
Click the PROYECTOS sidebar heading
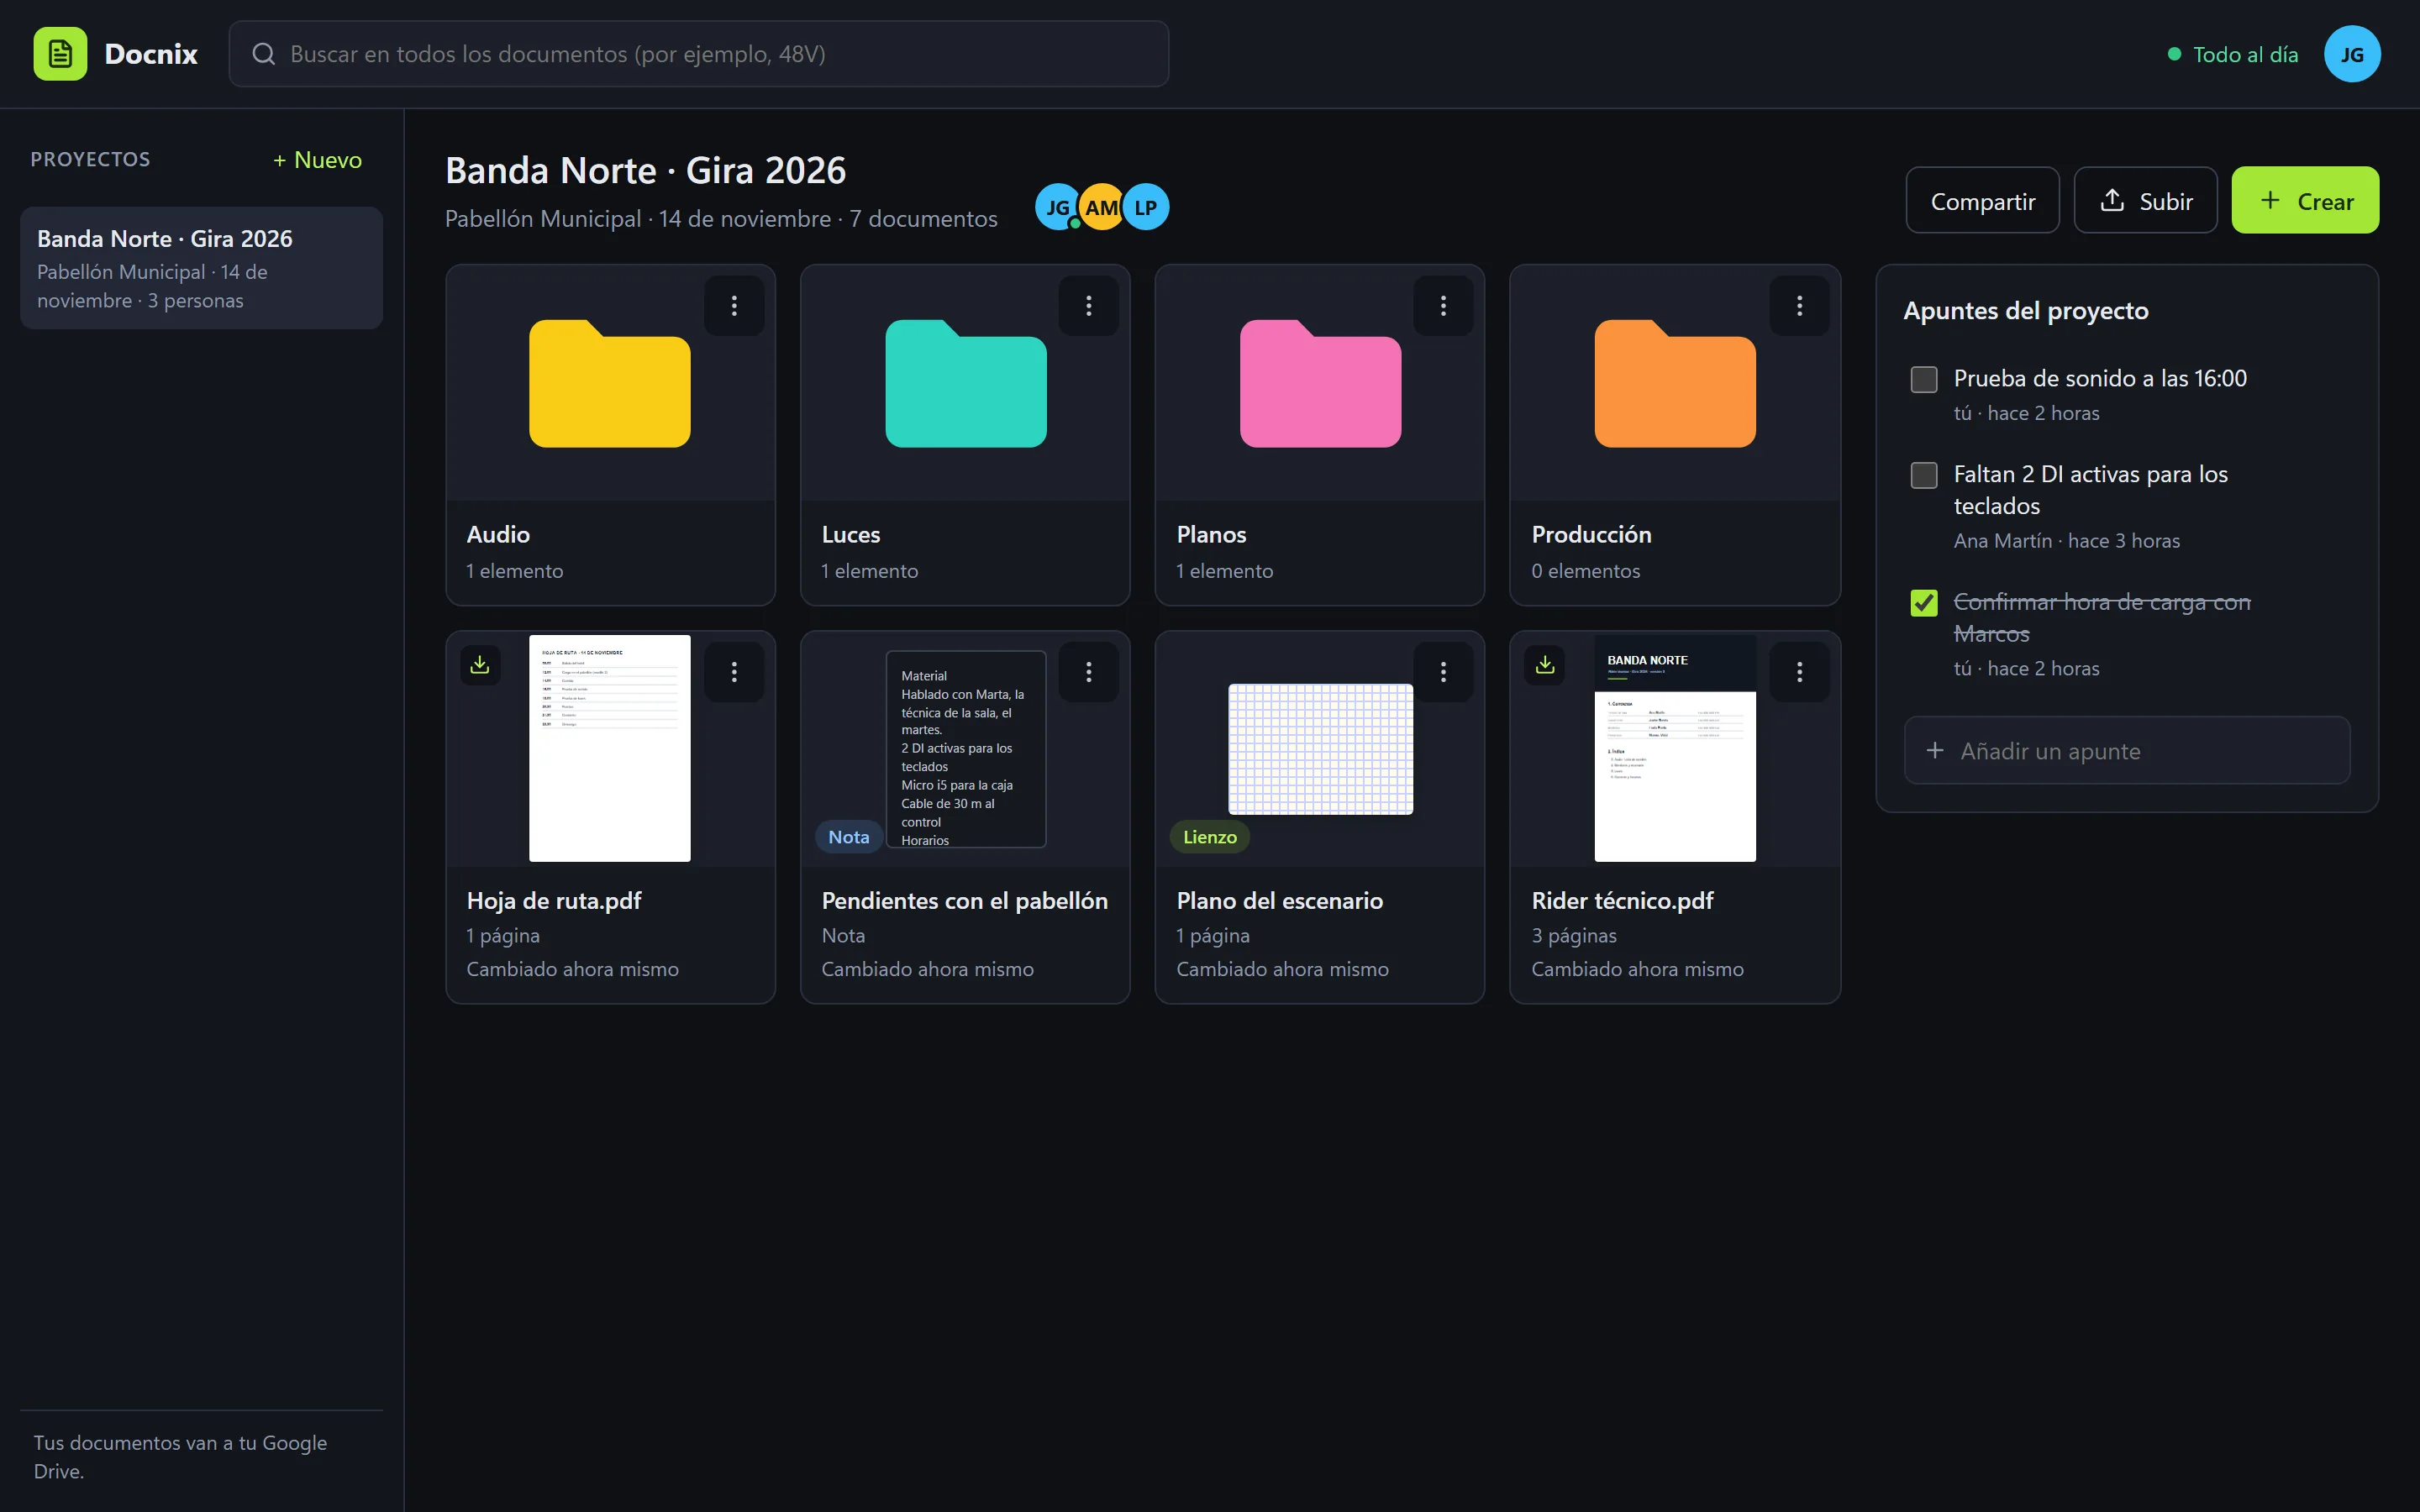click(x=90, y=160)
